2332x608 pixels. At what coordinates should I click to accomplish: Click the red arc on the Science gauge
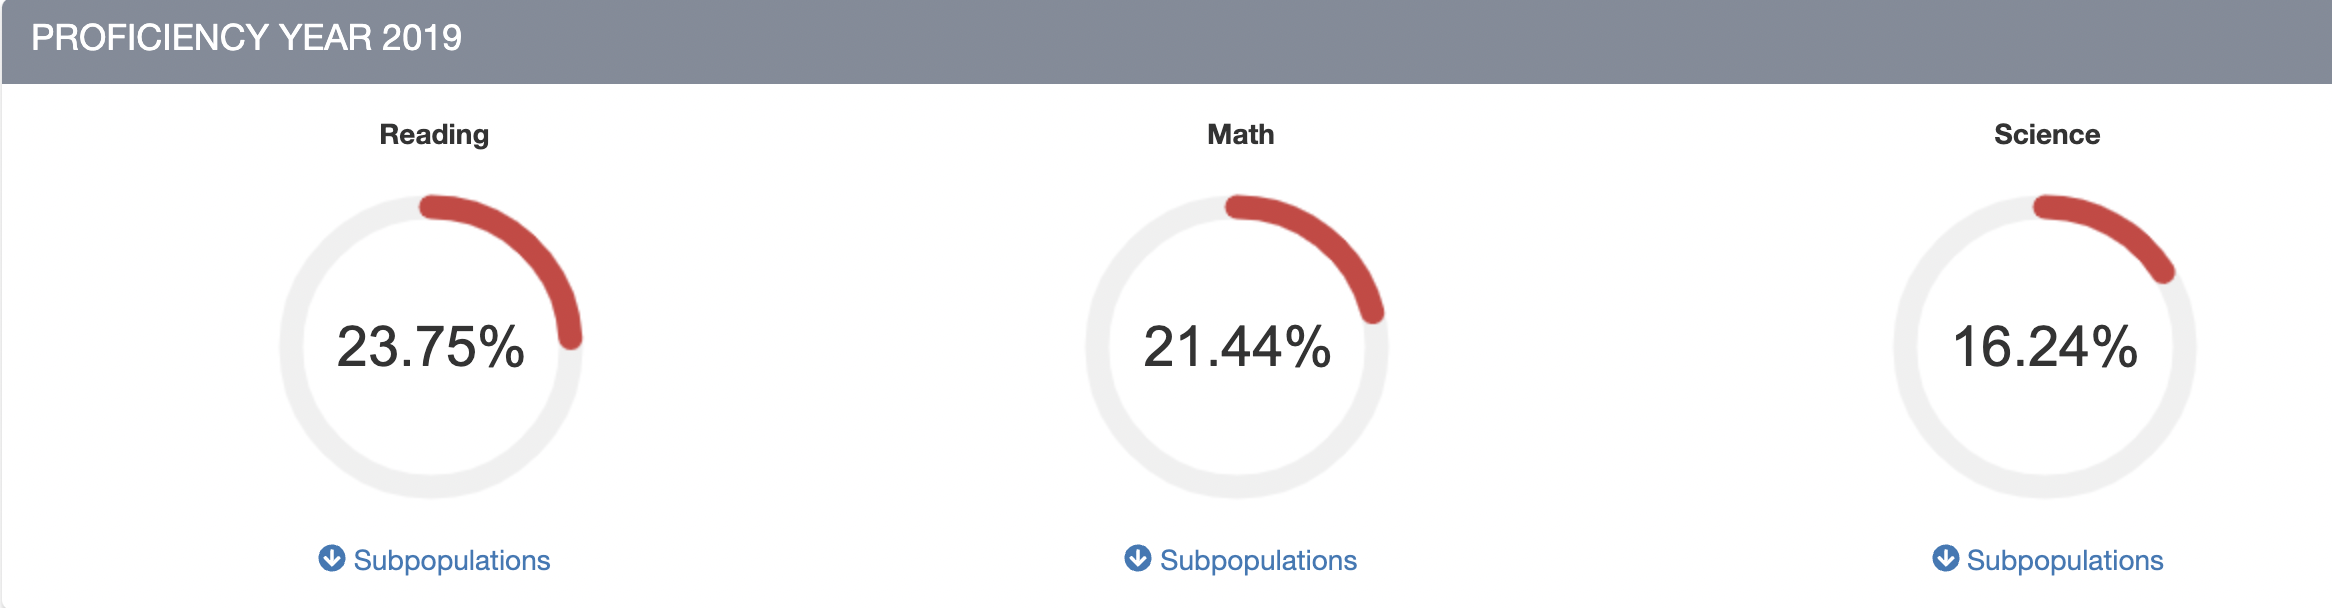coord(2115,224)
